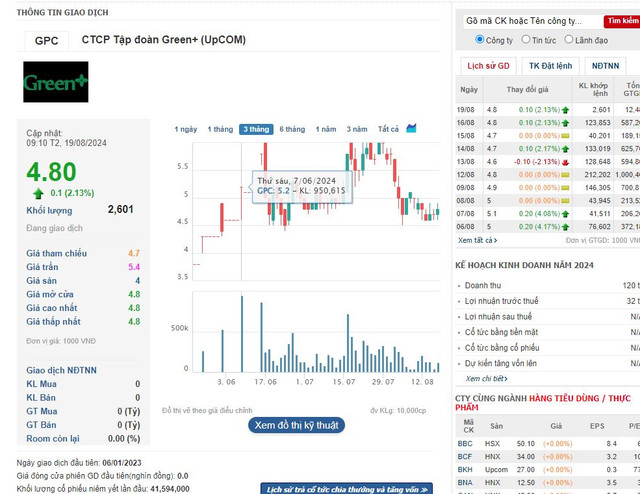This screenshot has width=640, height=494.
Task: Click the Giá sàn label
Action: point(41,281)
